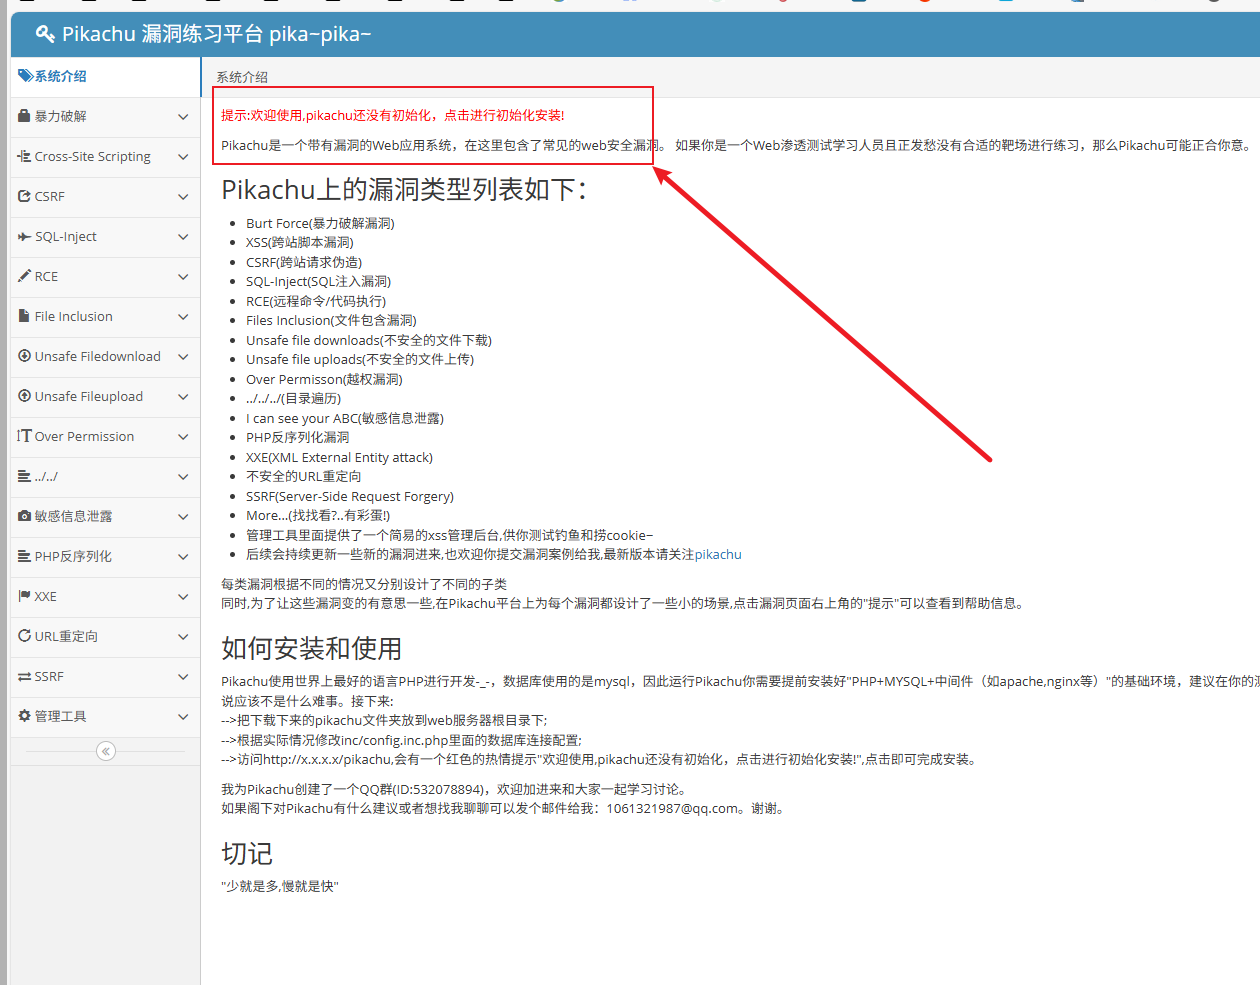Click the Pikachu上的漏洞类型列表如下 heading
1260x985 pixels.
(x=404, y=189)
